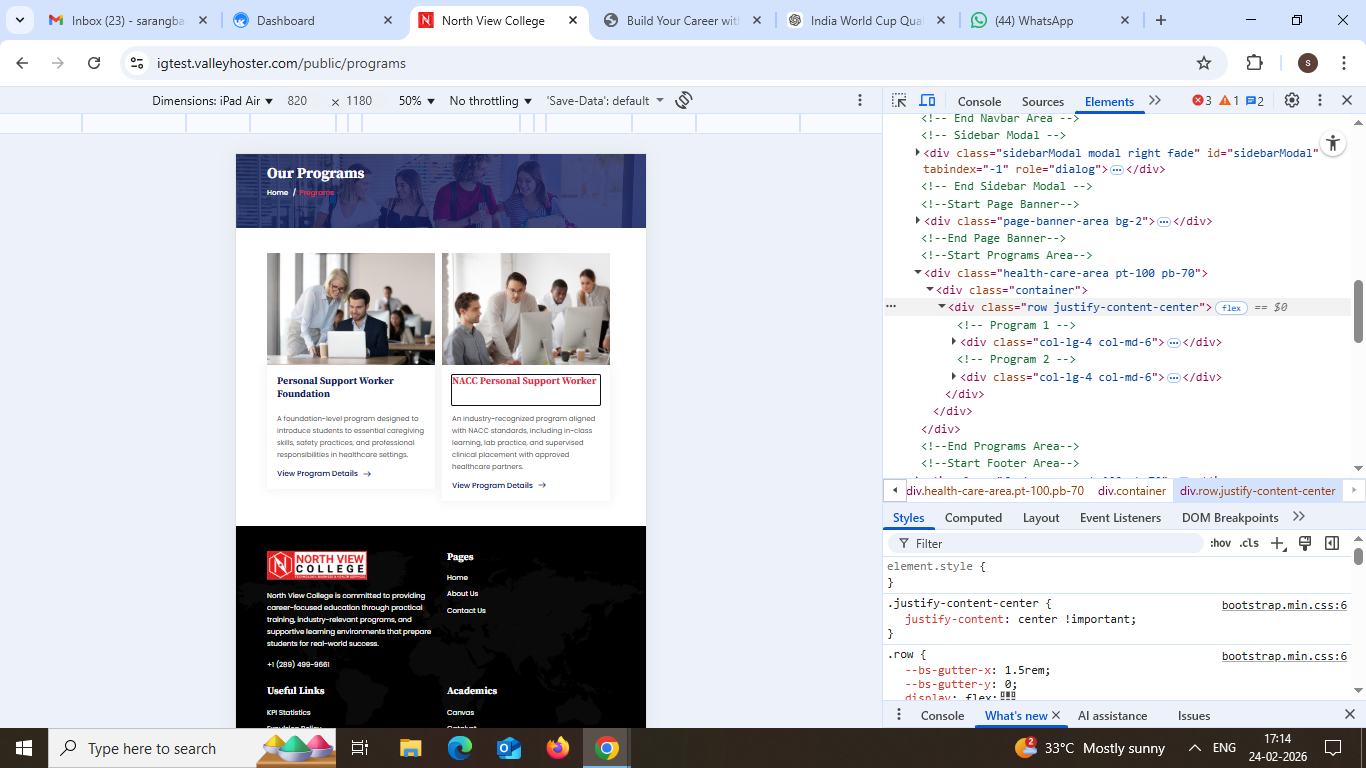The width and height of the screenshot is (1366, 768).
Task: Click the blue issues count badge
Action: pyautogui.click(x=1255, y=101)
